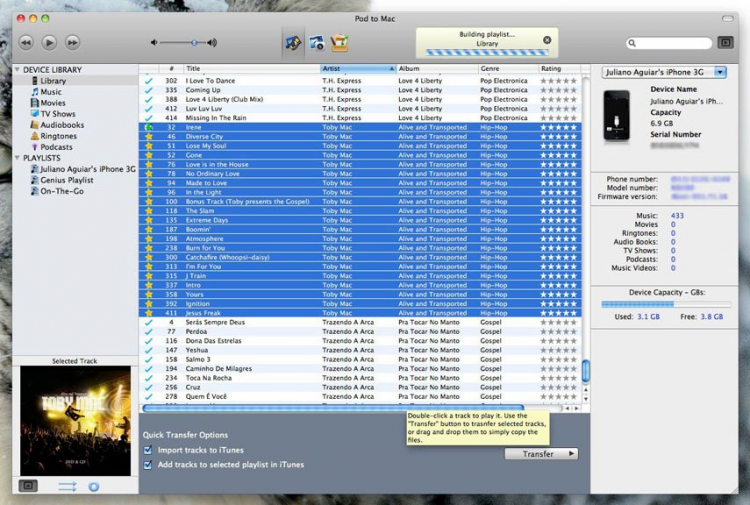Select the track Toca Na Rocha

tap(360, 378)
